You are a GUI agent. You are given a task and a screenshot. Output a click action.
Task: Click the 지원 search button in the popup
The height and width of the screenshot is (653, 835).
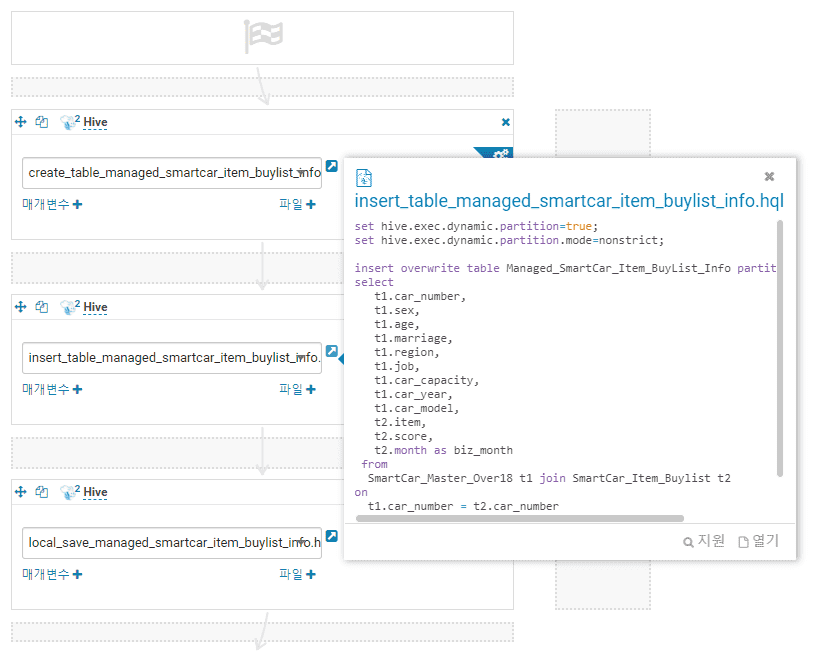pos(704,541)
